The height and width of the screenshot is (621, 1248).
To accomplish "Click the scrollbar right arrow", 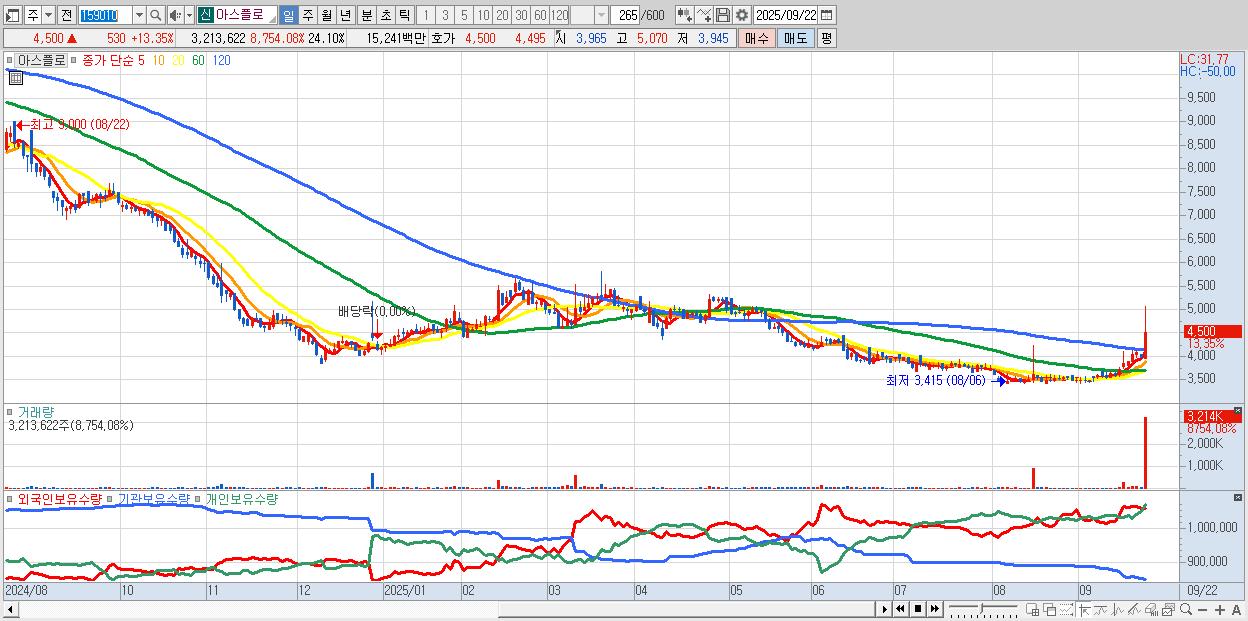I will coord(884,609).
